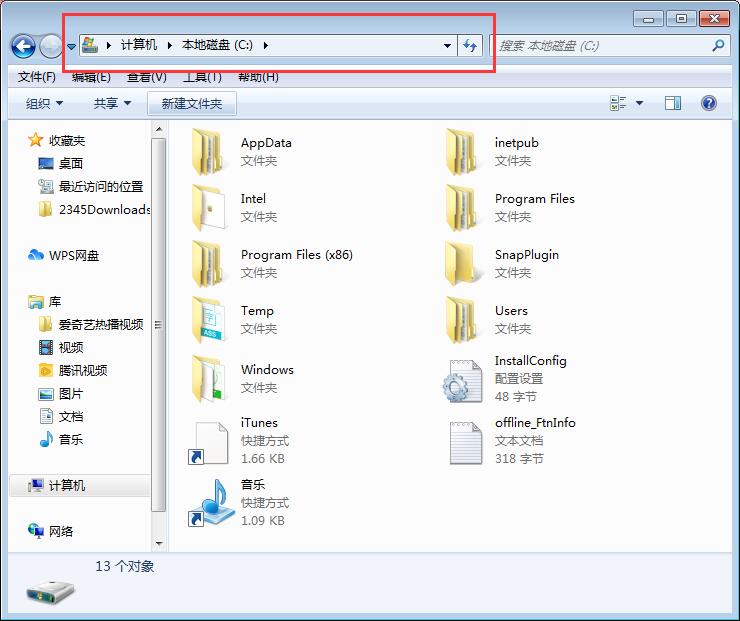The width and height of the screenshot is (740, 621).
Task: Select 收藏夹 in the navigation pane
Action: coord(67,140)
